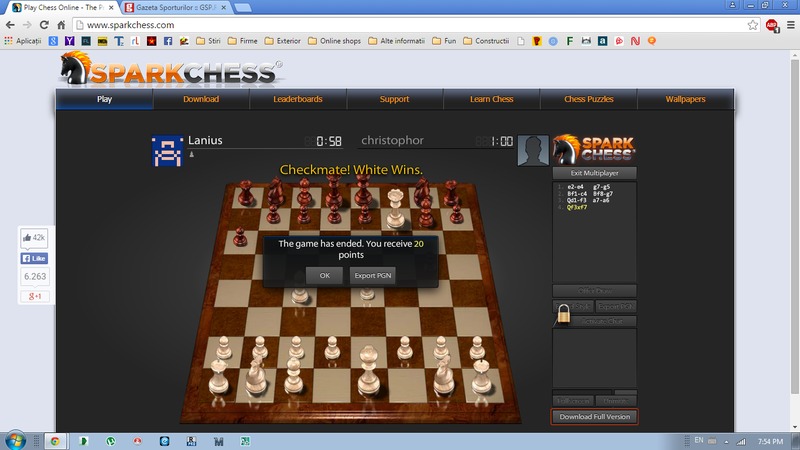Screen dimensions: 800x450
Task: Click the browser forward arrow
Action: click(27, 24)
